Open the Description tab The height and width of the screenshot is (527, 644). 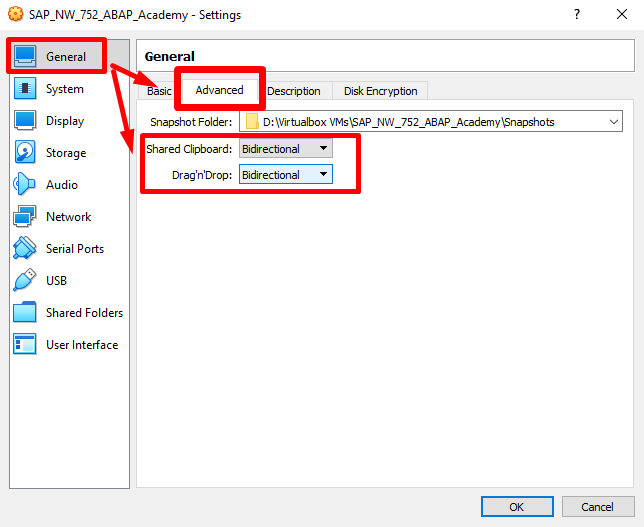point(294,91)
